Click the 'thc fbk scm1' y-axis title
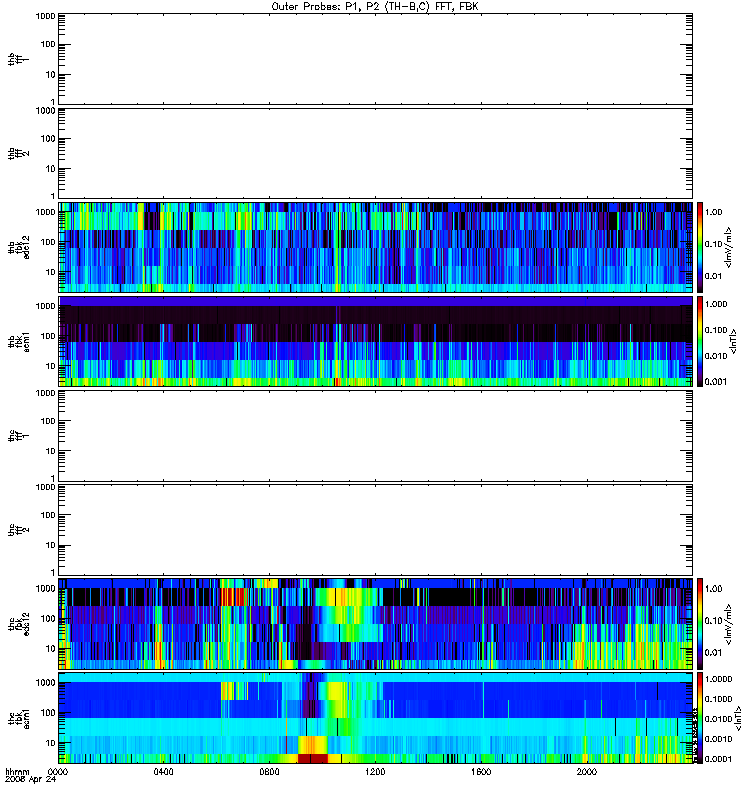Image resolution: width=750 pixels, height=800 pixels. [x=19, y=718]
